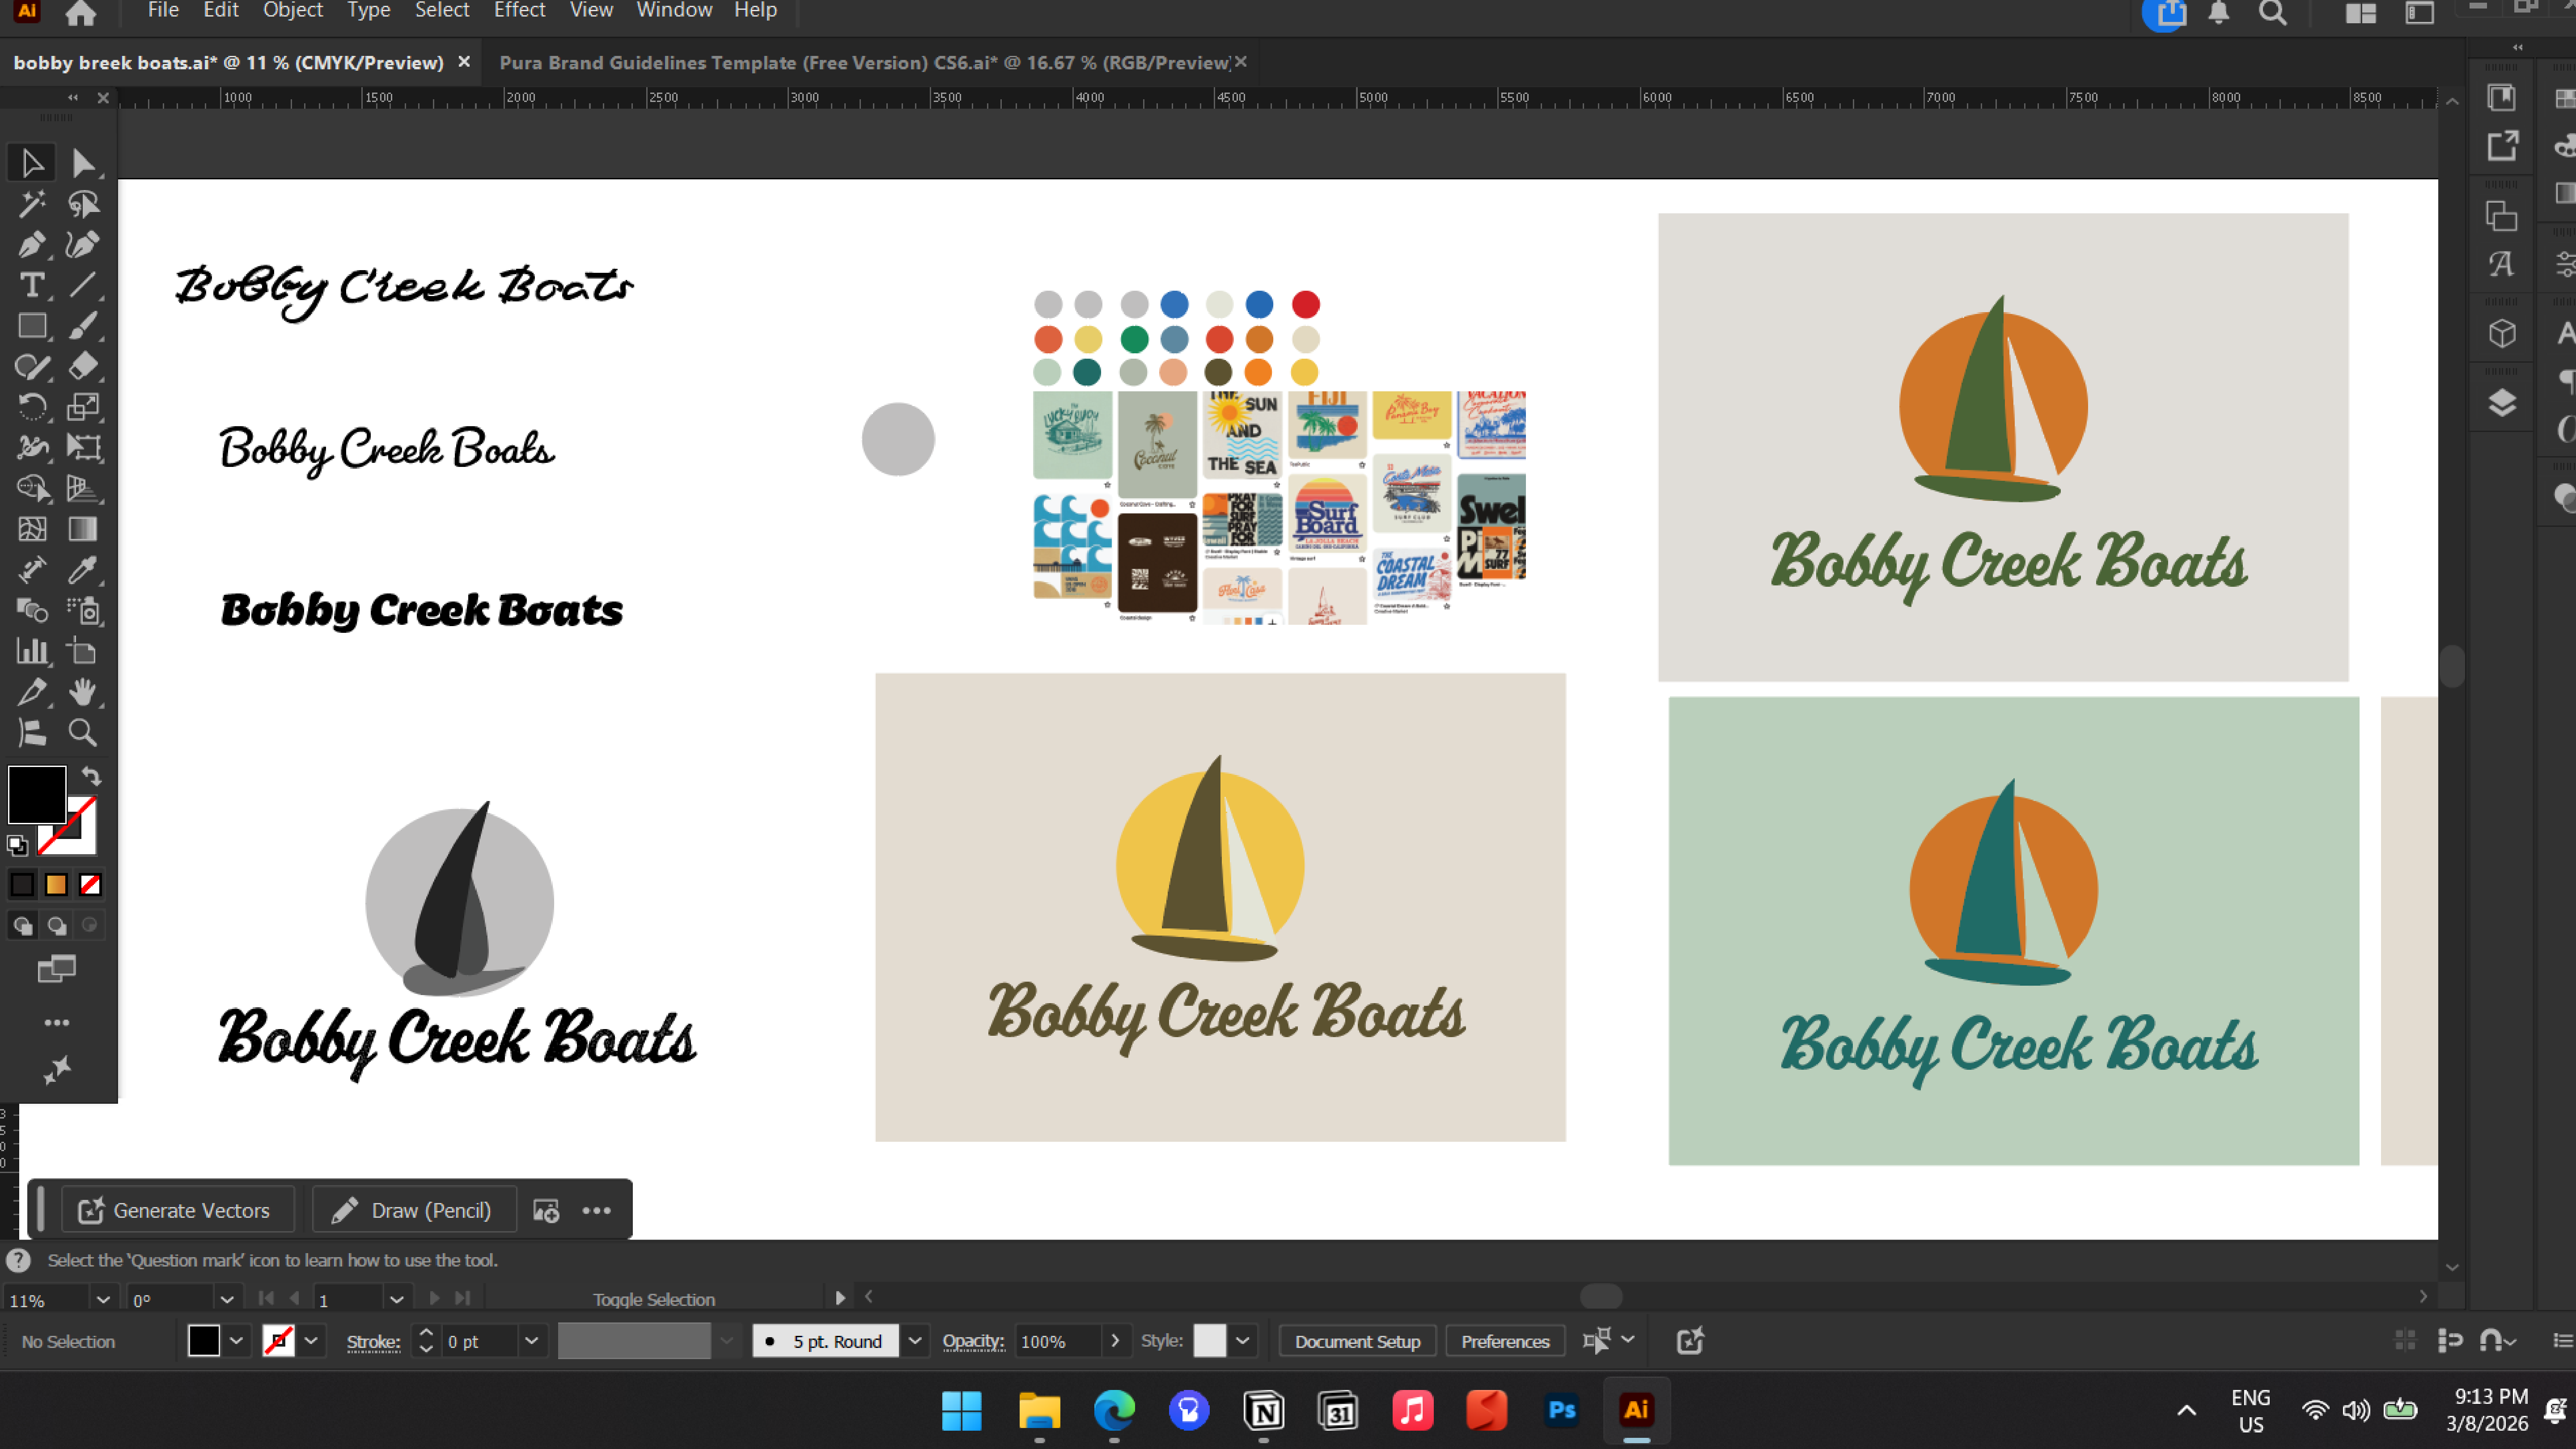This screenshot has height=1449, width=2576.
Task: Select the Type tool
Action: coord(31,285)
